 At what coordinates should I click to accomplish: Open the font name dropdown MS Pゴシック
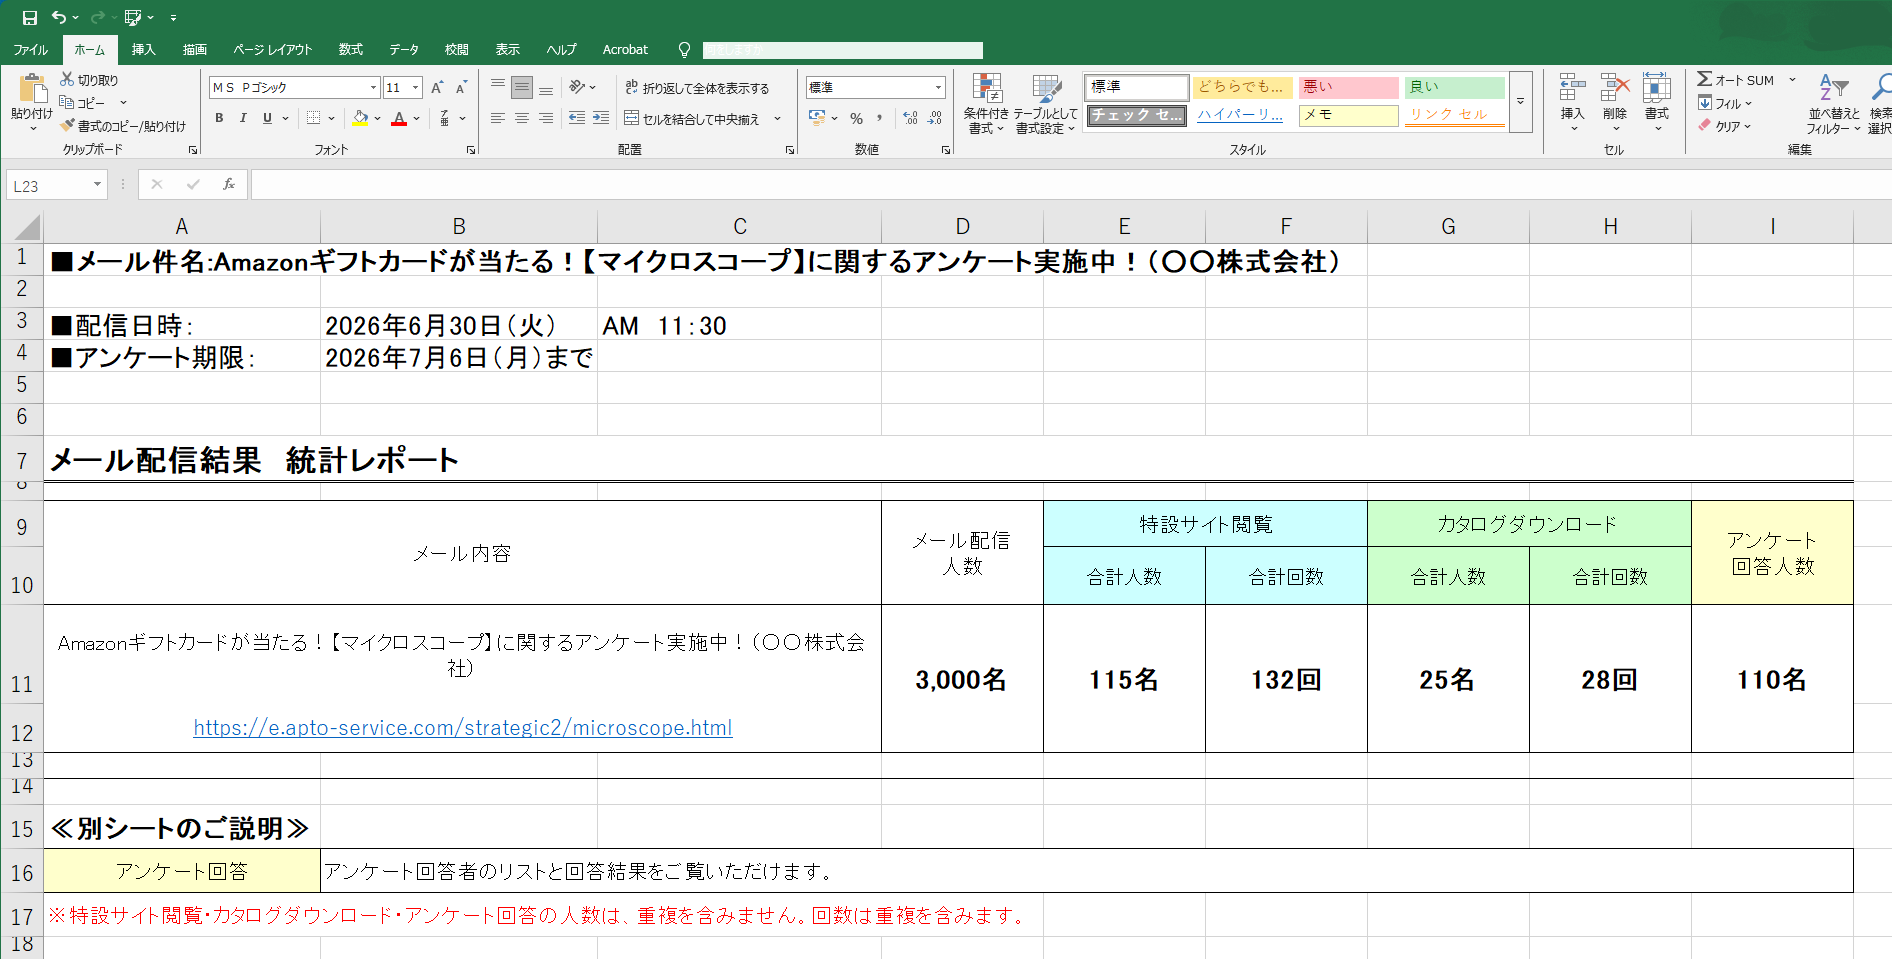pos(373,88)
